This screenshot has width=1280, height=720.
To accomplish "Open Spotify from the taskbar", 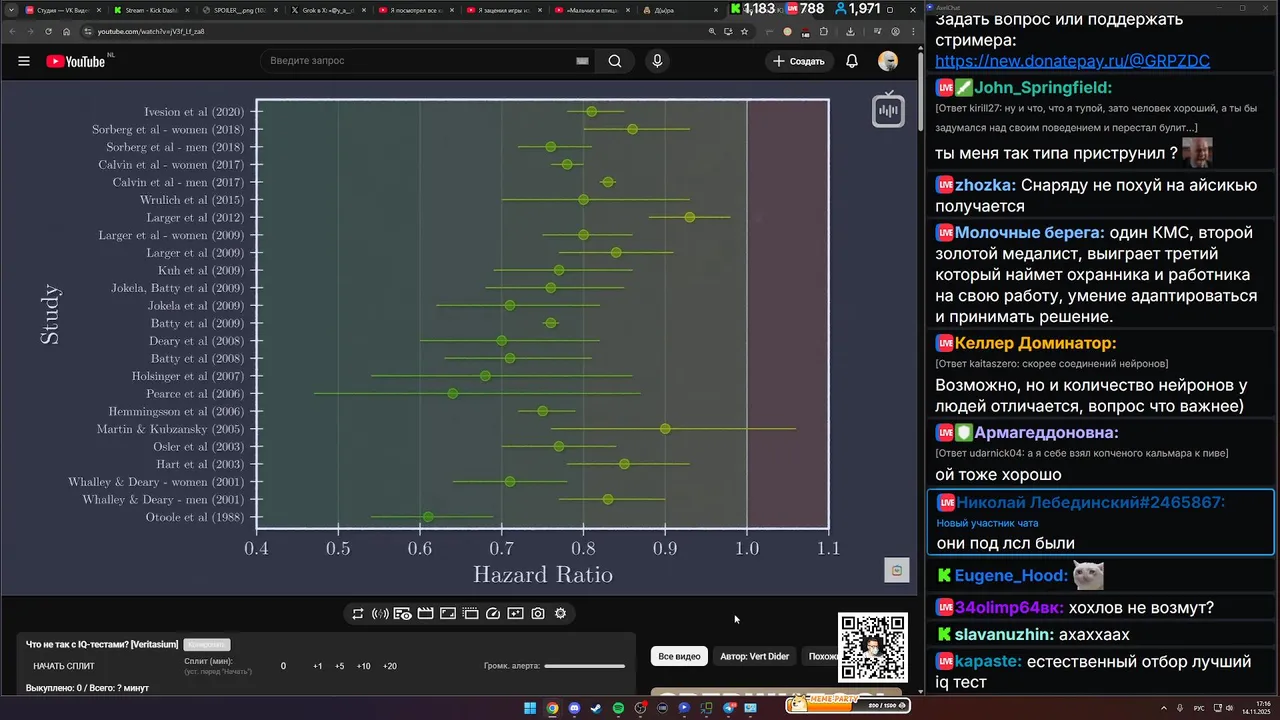I will pyautogui.click(x=618, y=708).
